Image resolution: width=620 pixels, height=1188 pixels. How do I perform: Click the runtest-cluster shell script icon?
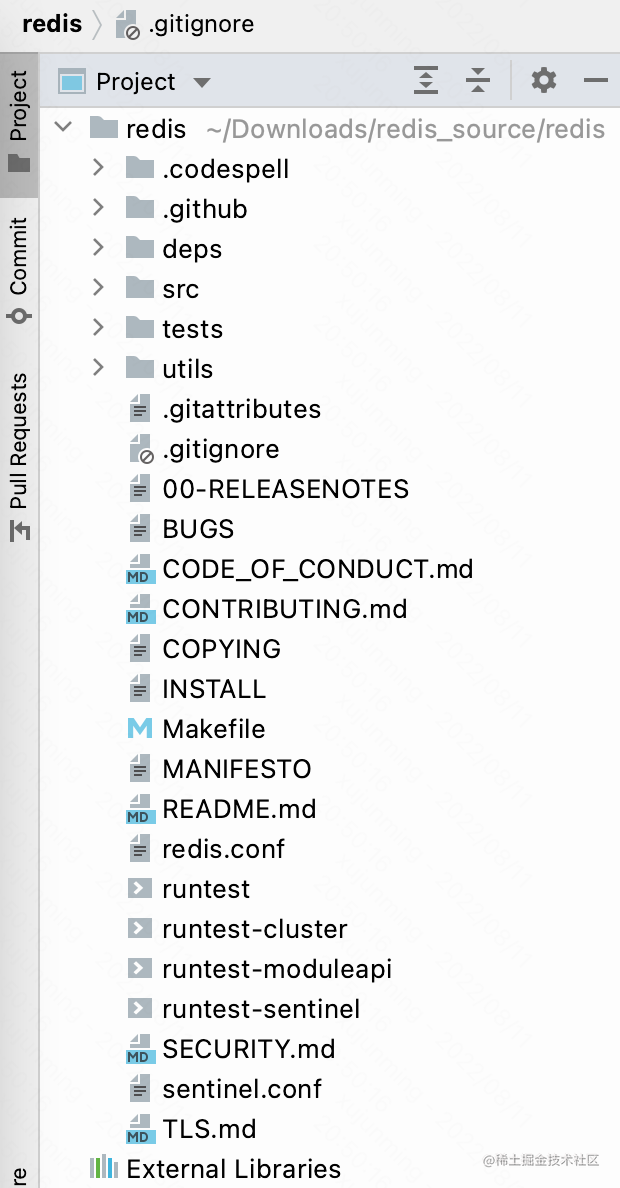(140, 928)
